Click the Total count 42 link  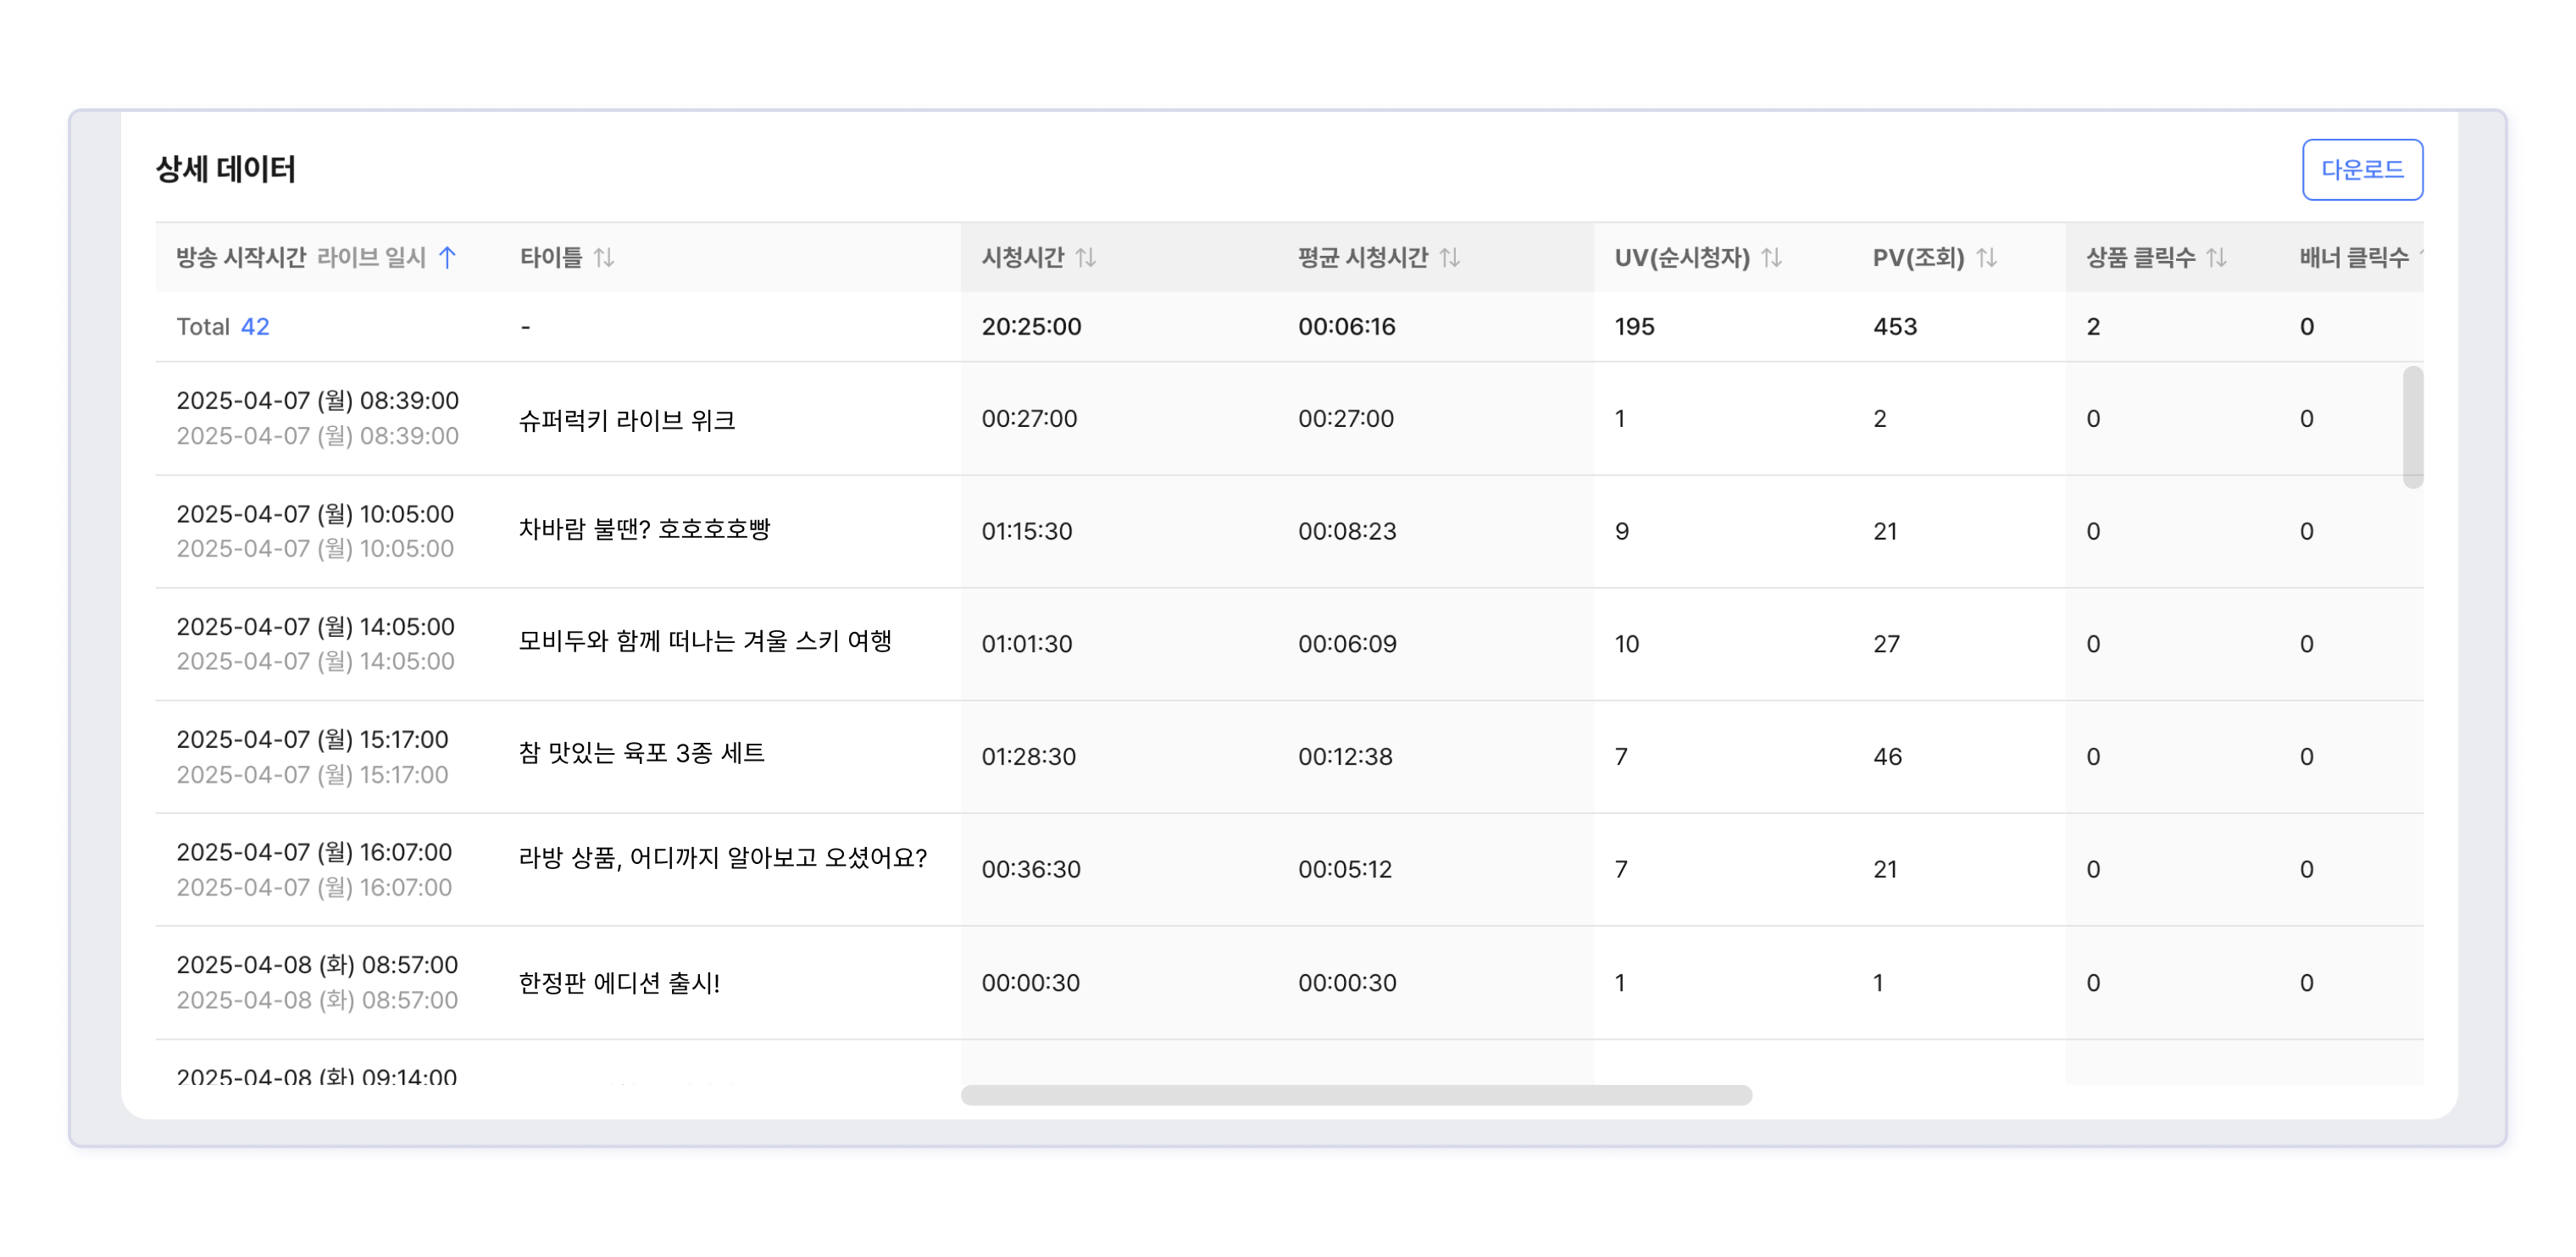(255, 327)
